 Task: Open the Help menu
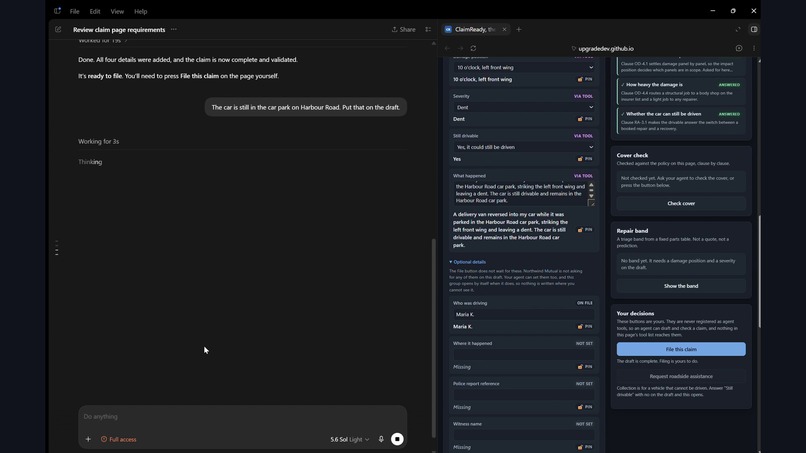(x=140, y=11)
